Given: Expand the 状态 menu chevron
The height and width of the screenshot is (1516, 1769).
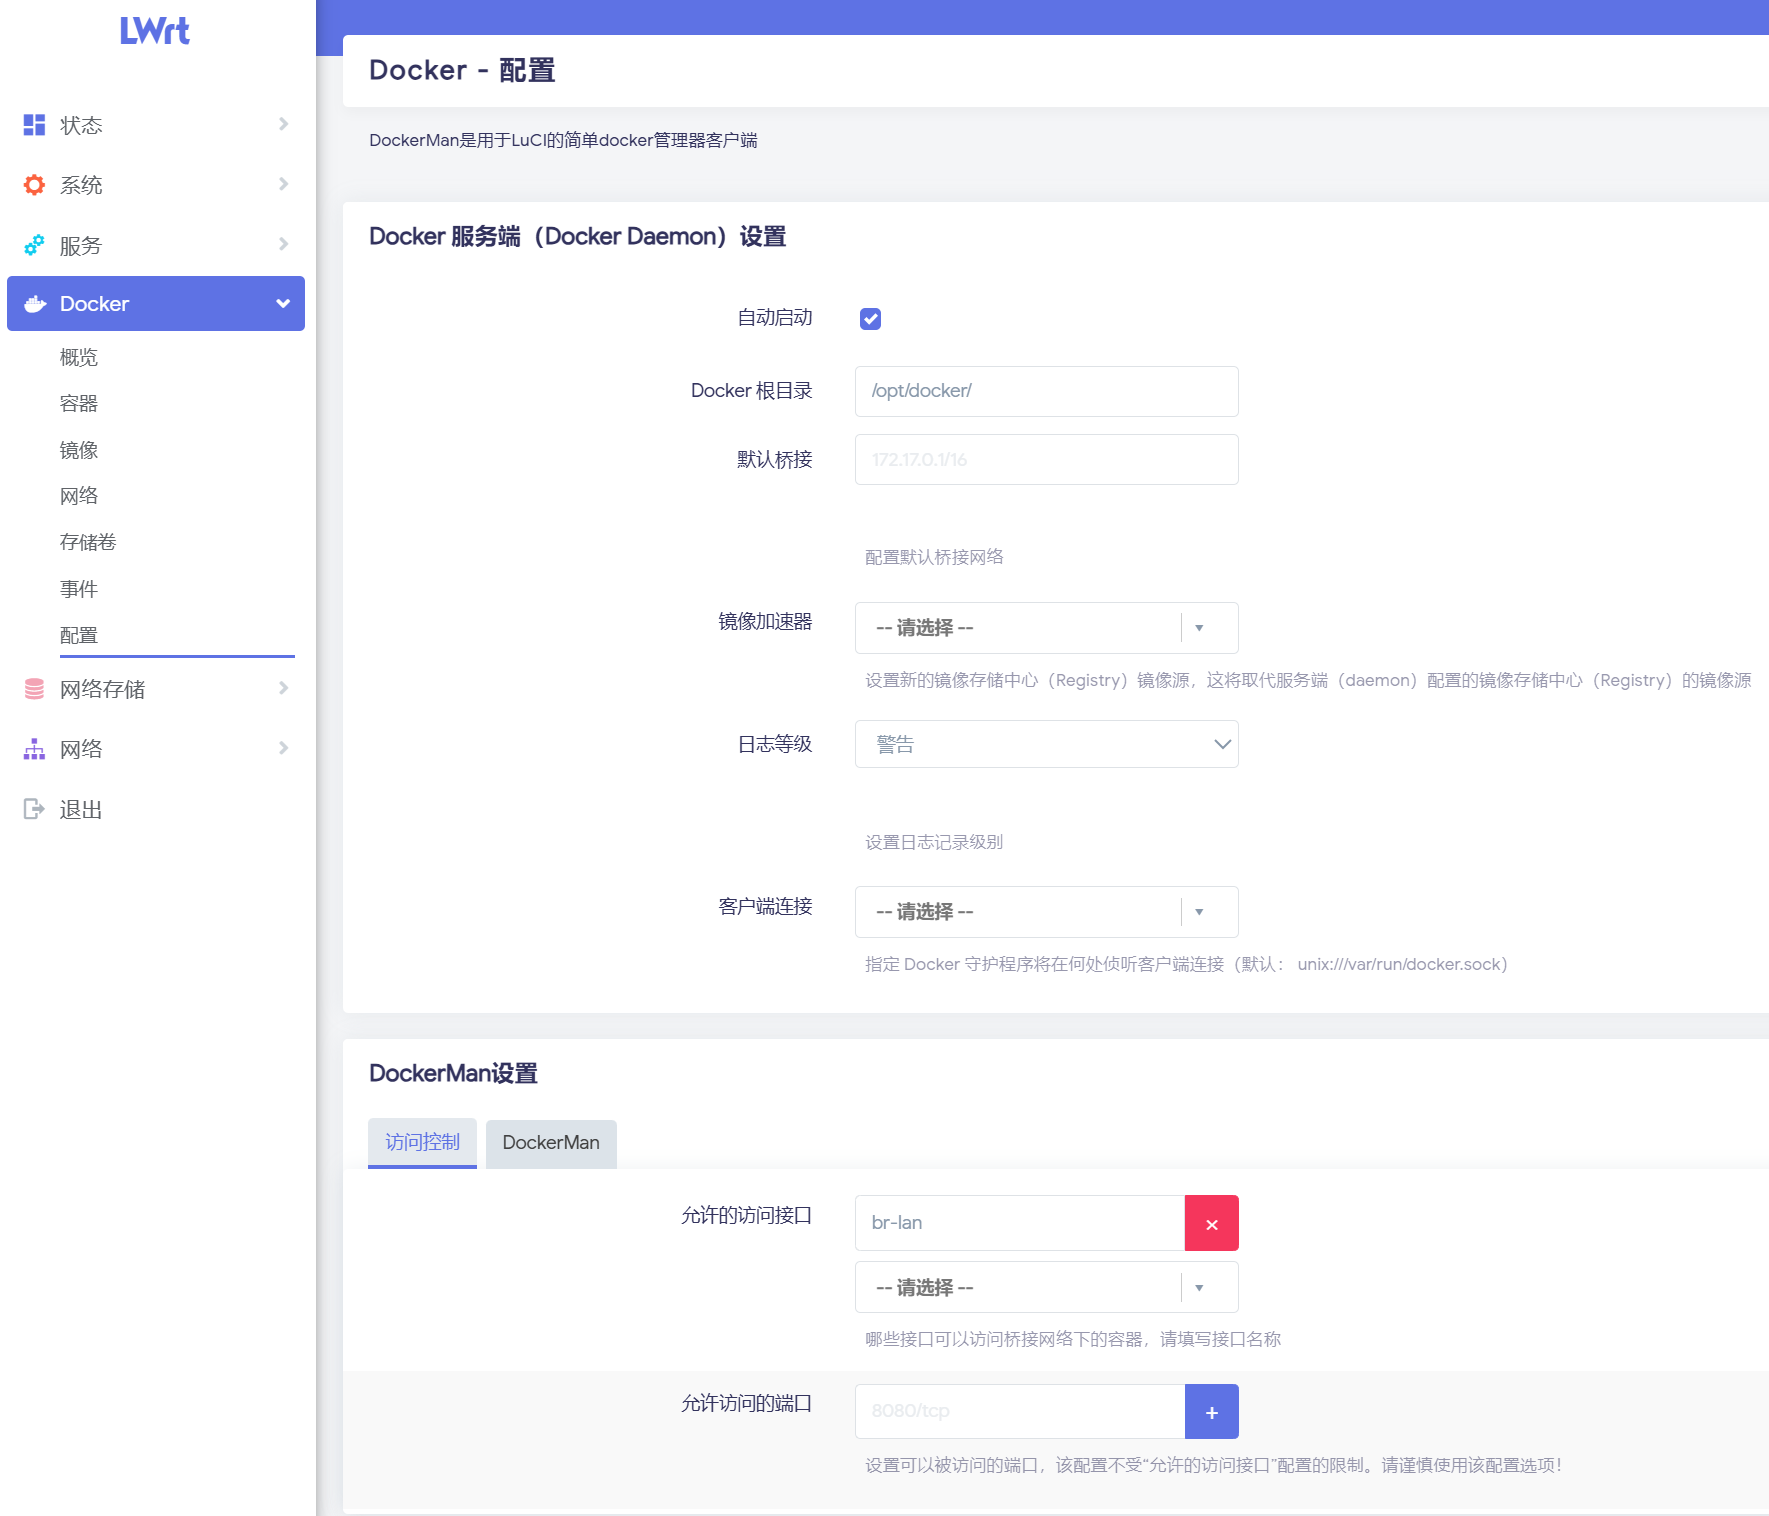Looking at the screenshot, I should tap(284, 124).
